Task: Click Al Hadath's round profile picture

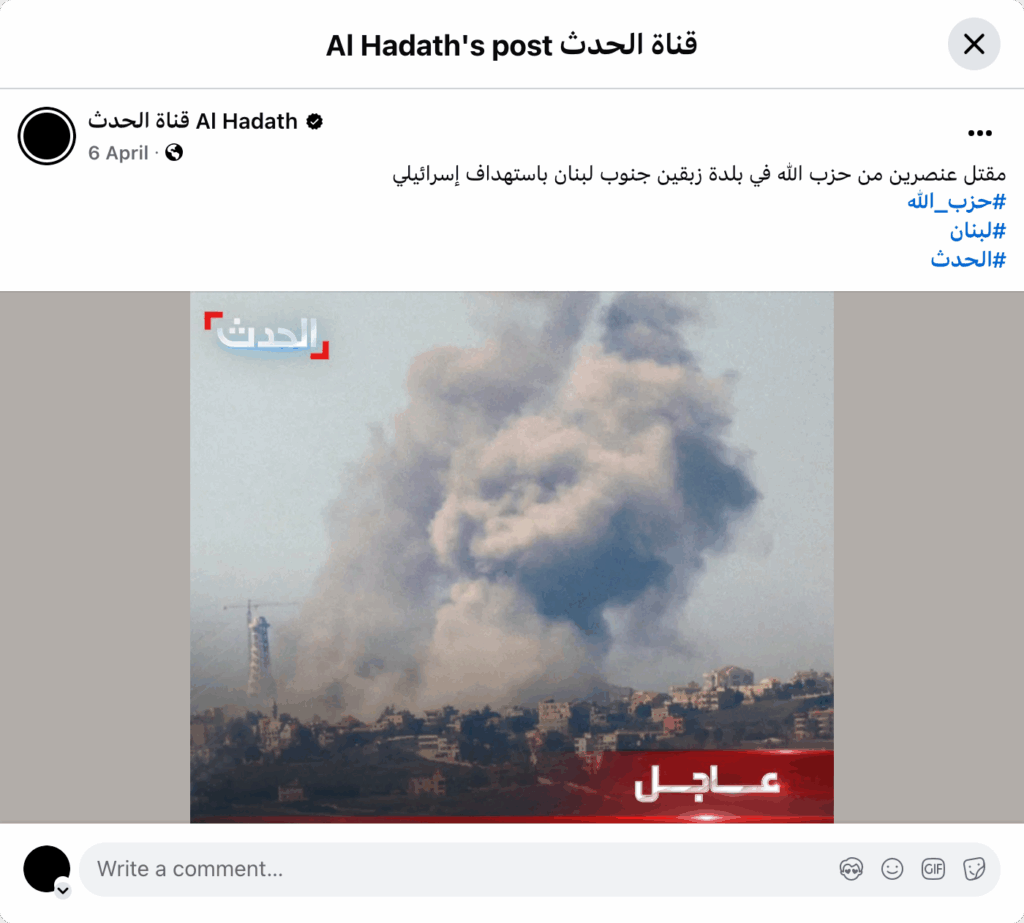Action: (x=47, y=136)
